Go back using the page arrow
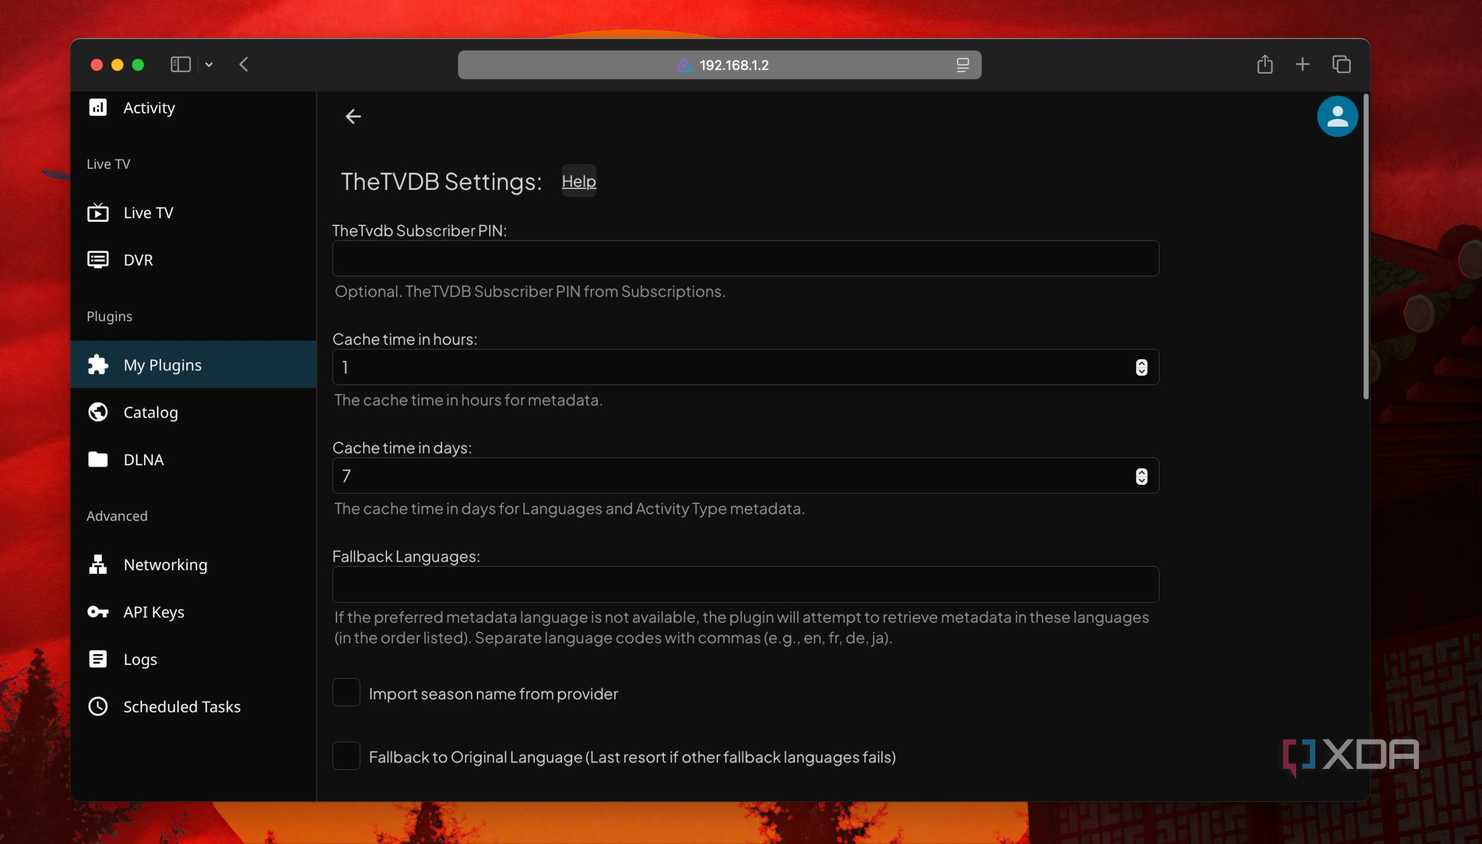 pyautogui.click(x=353, y=117)
